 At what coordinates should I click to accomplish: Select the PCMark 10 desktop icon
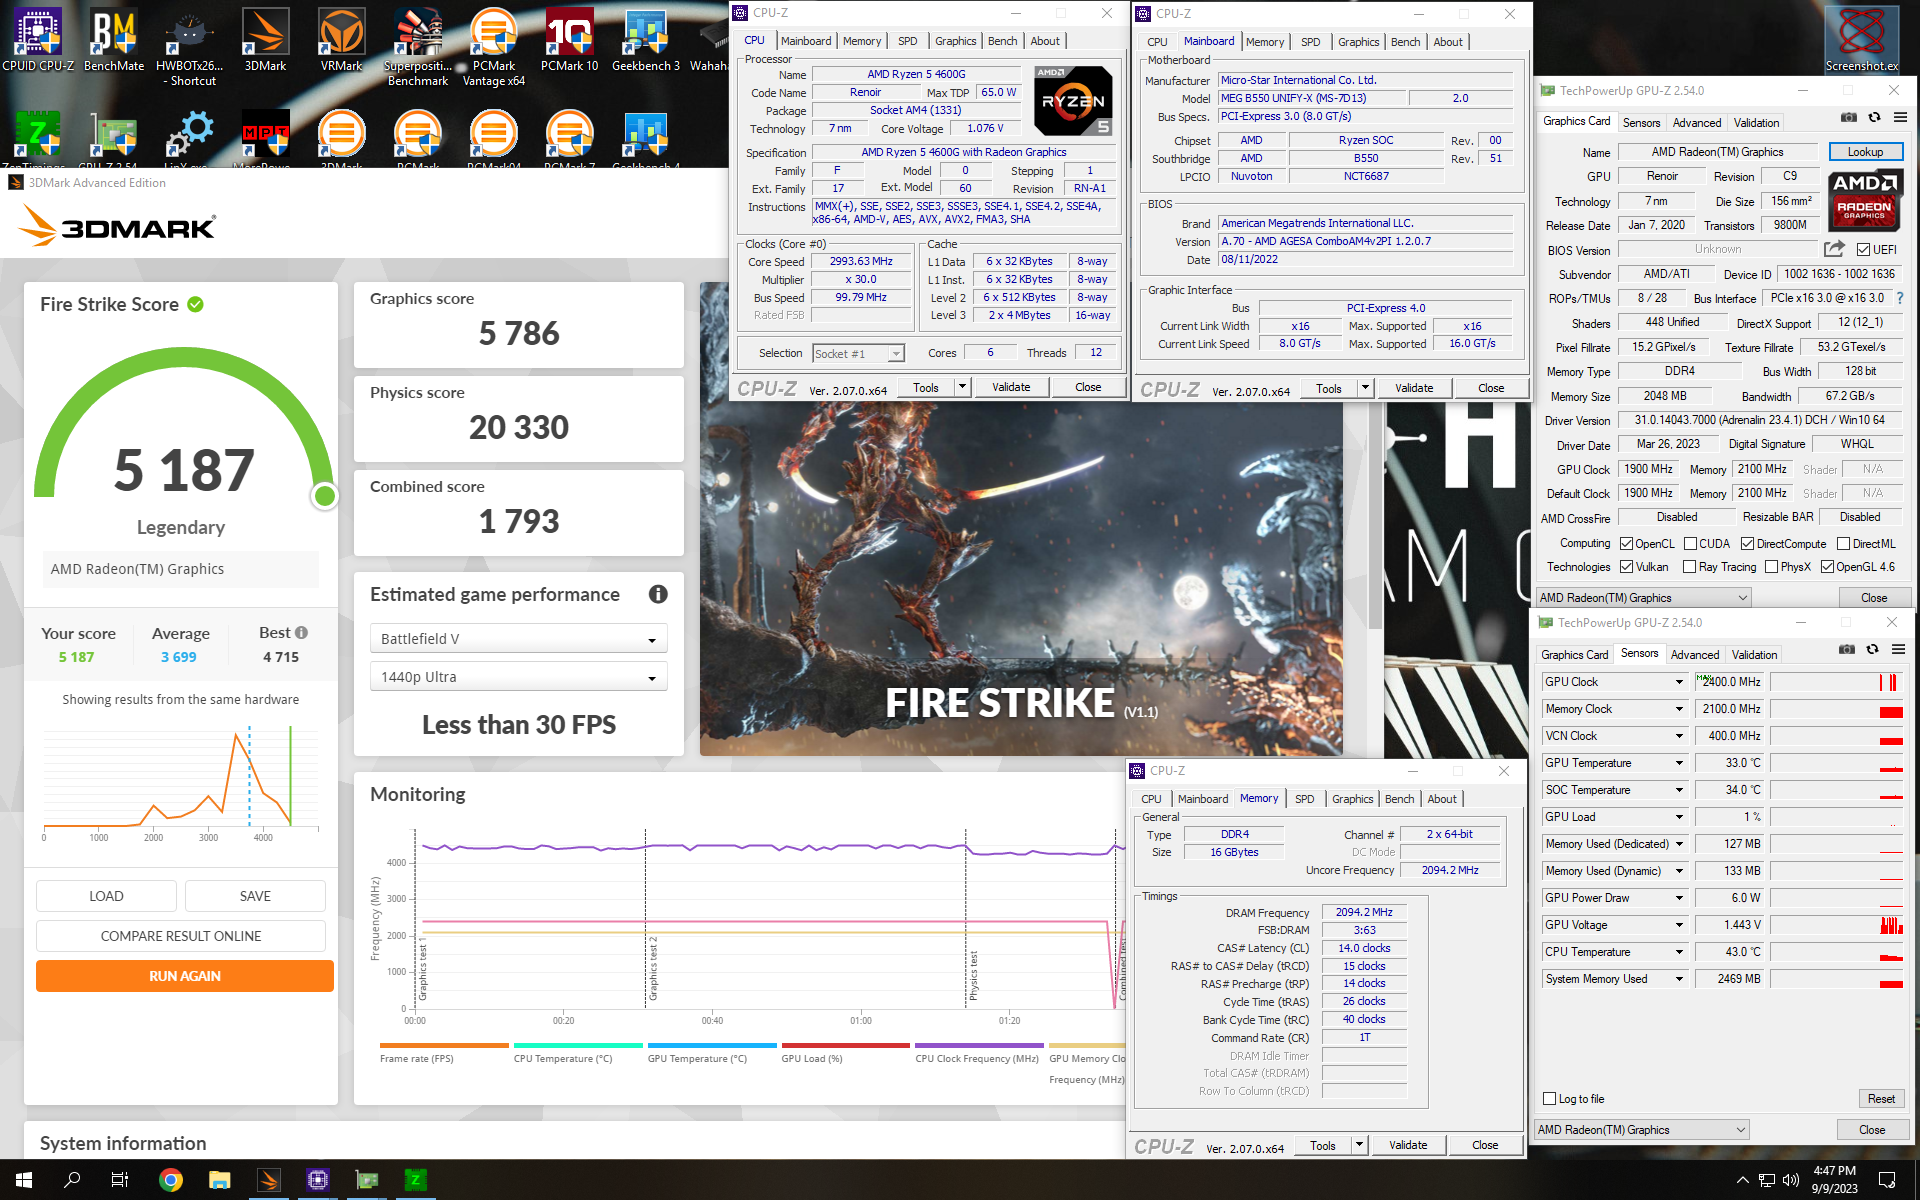570,40
